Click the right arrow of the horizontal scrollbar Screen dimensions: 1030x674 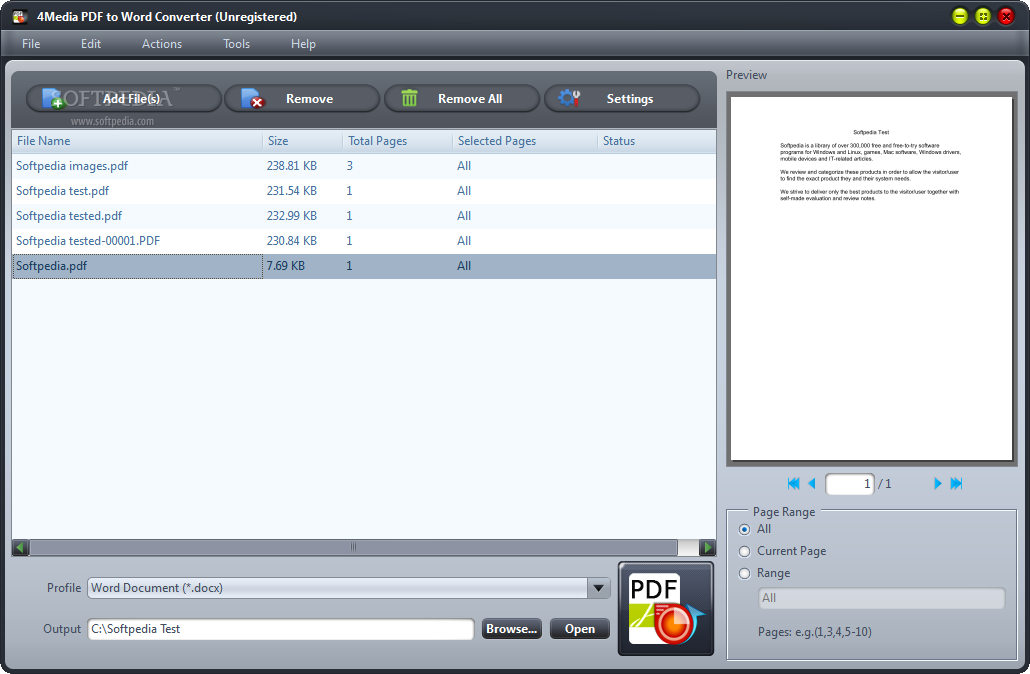[707, 547]
